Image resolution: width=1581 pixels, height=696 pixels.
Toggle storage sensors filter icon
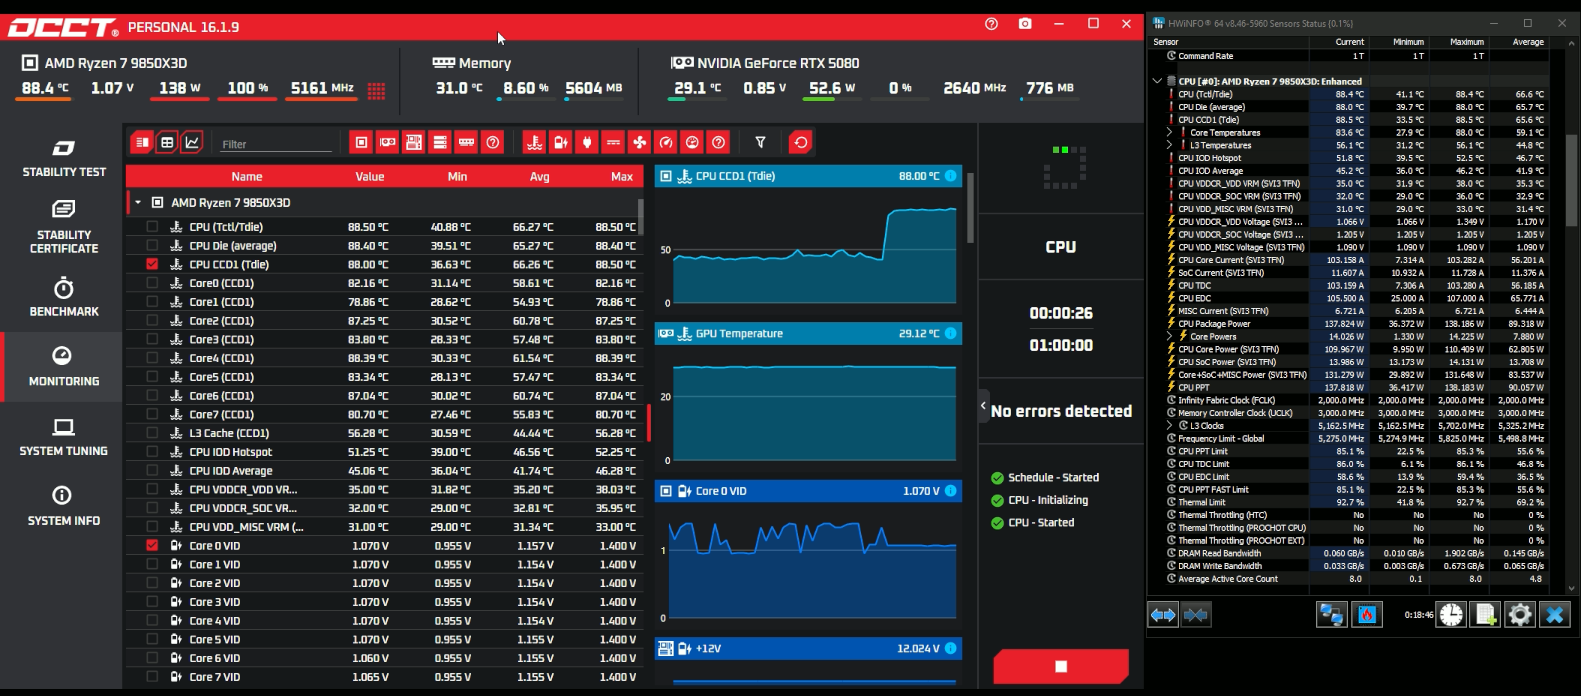[439, 143]
